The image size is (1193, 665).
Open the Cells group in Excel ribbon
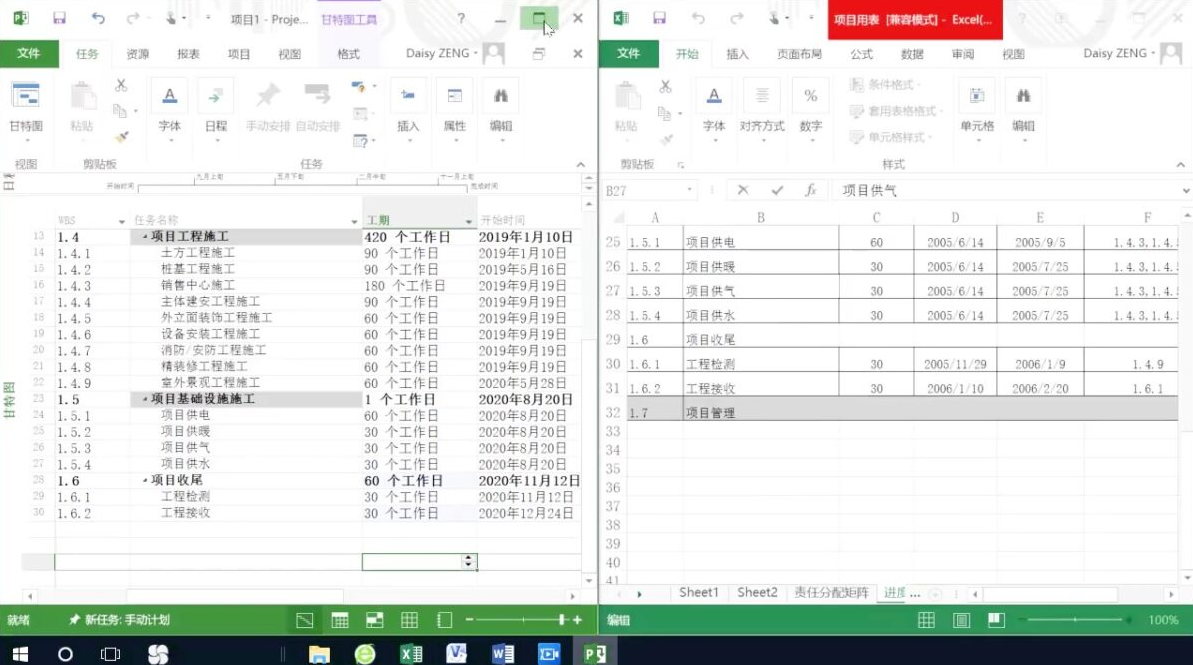[x=977, y=110]
